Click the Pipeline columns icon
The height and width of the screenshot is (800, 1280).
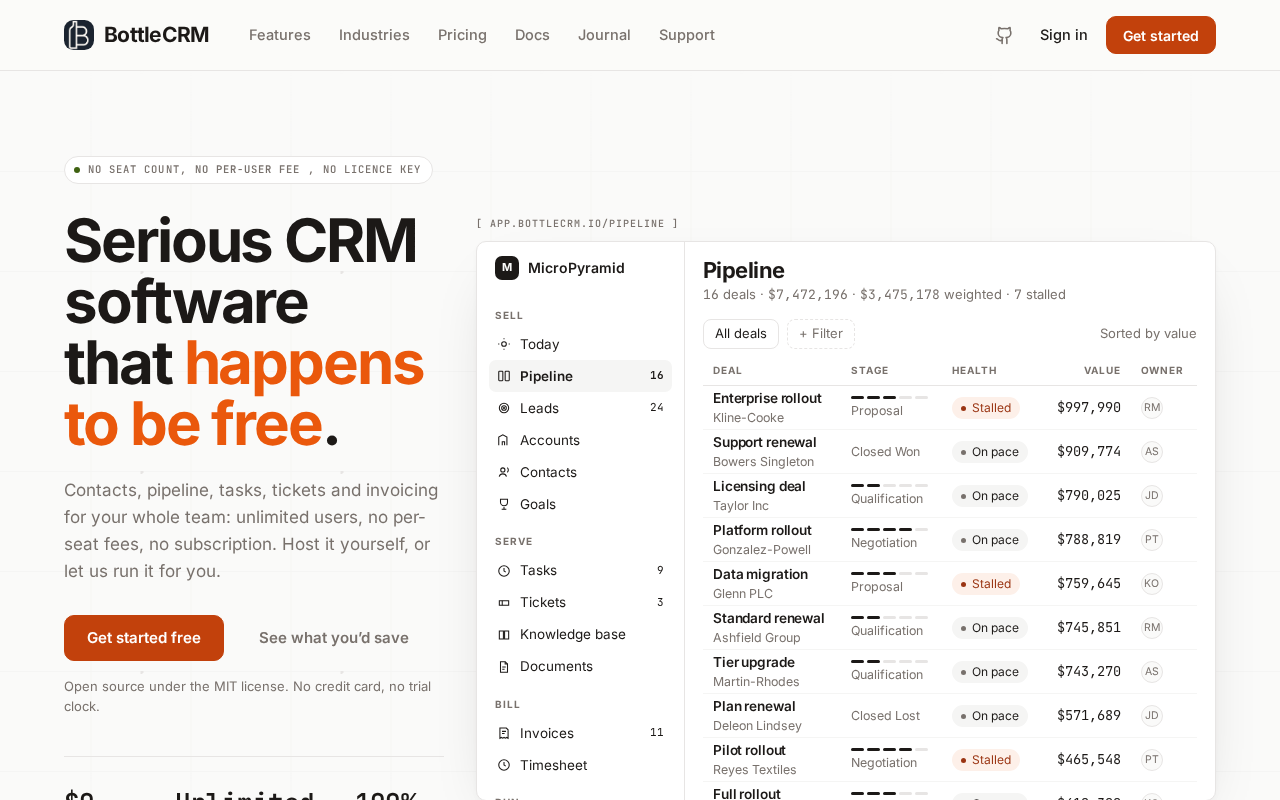click(504, 376)
